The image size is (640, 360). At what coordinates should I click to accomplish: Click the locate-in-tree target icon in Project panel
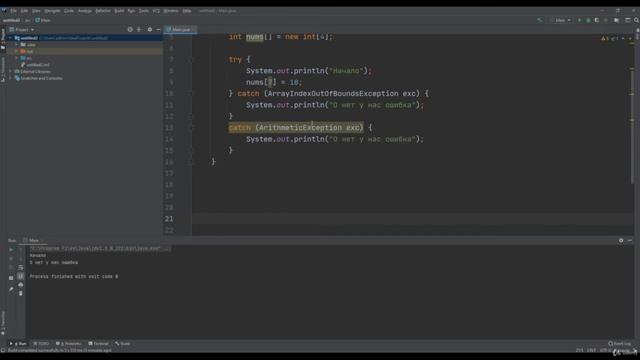(x=130, y=29)
